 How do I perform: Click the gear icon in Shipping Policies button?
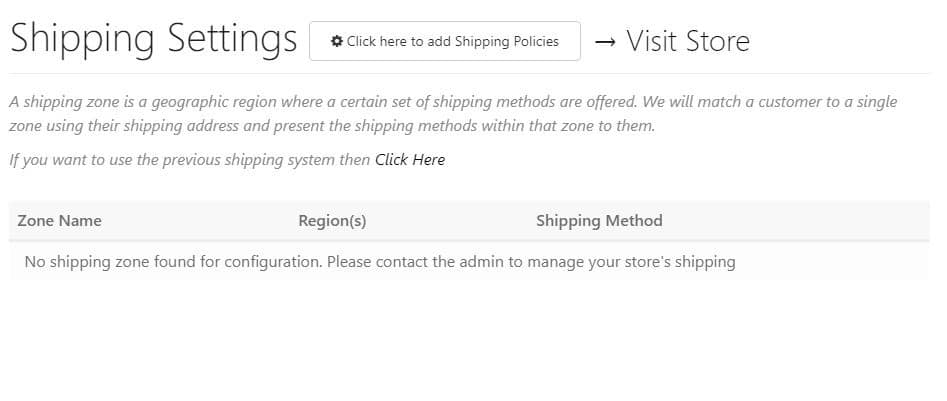(337, 41)
